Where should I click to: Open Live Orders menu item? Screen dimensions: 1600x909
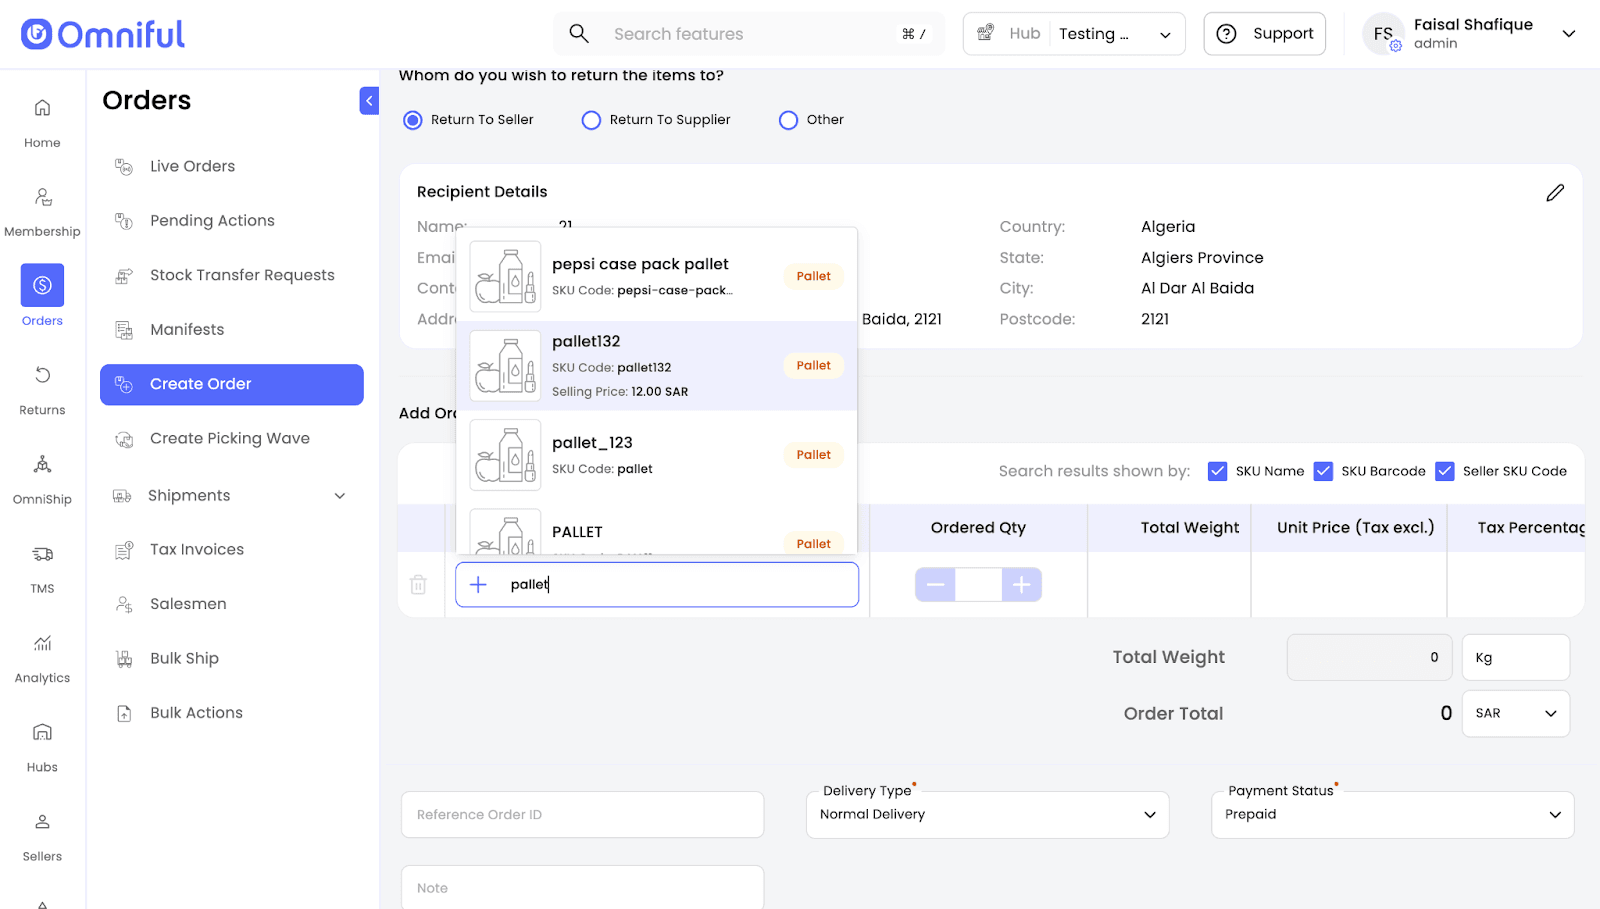tap(192, 167)
